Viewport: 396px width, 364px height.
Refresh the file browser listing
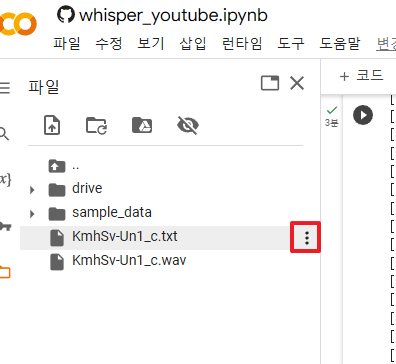coord(96,125)
